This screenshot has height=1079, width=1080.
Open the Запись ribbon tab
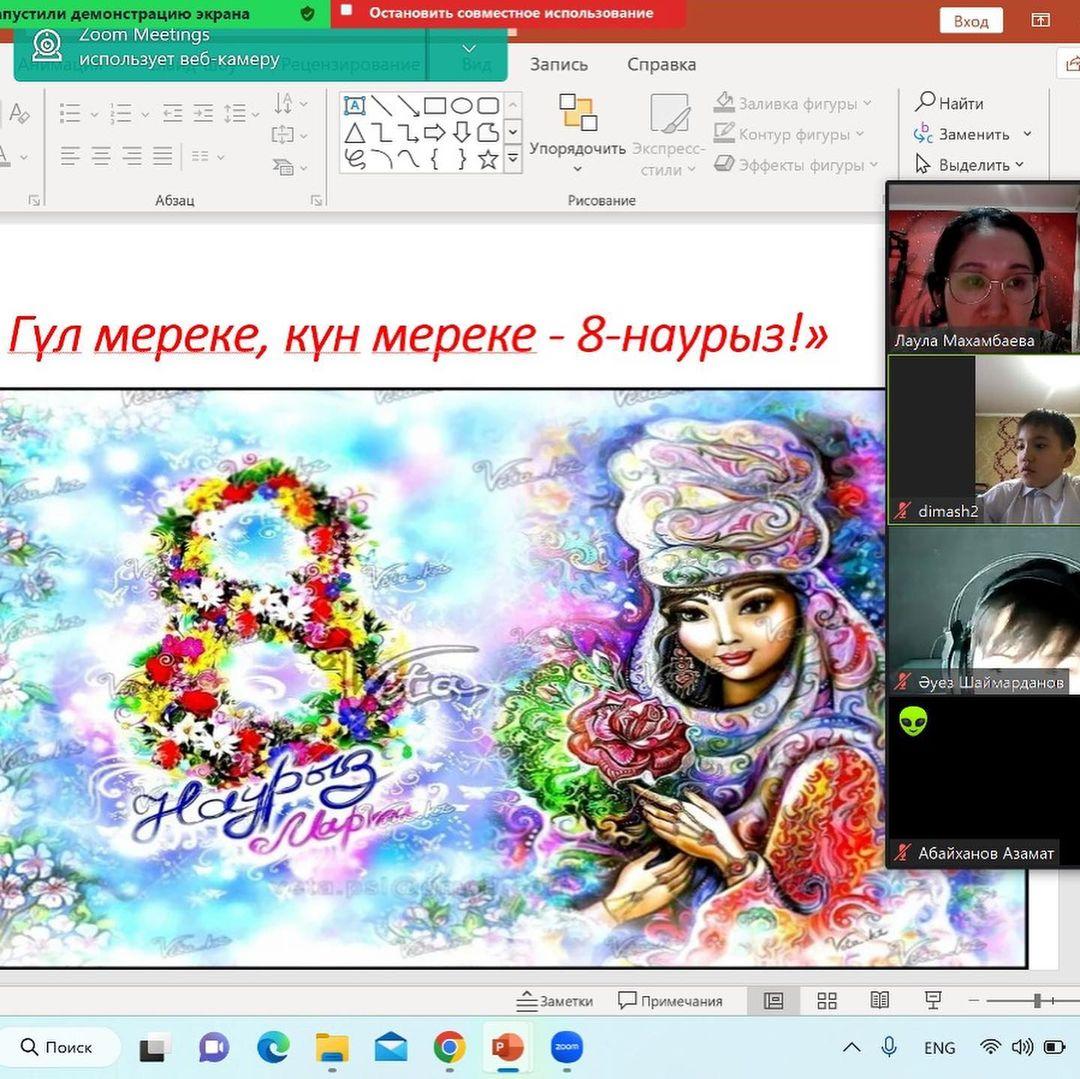(x=559, y=64)
